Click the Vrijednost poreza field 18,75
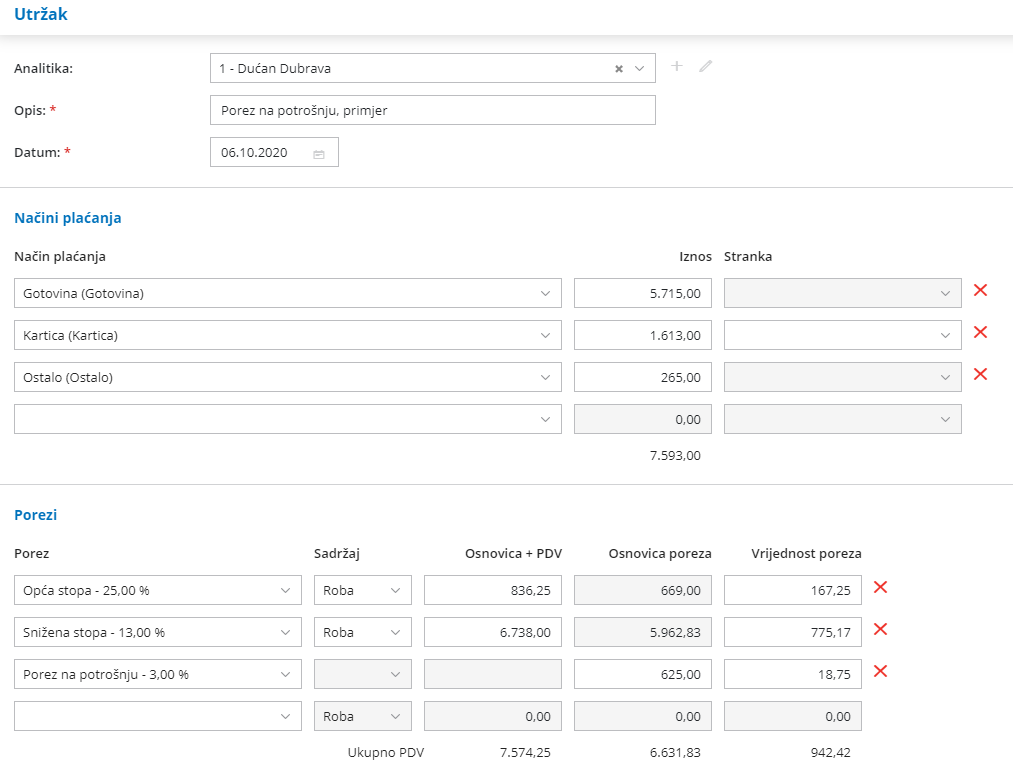This screenshot has width=1013, height=774. (793, 675)
